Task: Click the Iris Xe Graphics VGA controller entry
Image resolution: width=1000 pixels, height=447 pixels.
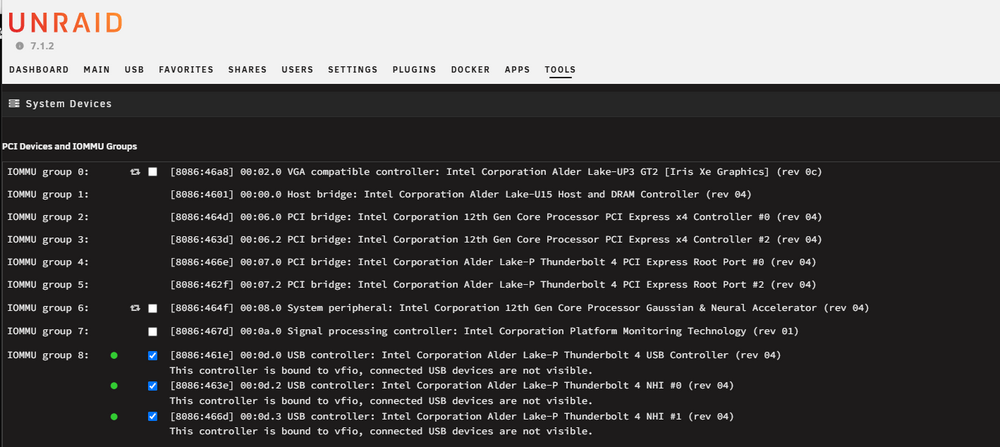Action: point(496,172)
